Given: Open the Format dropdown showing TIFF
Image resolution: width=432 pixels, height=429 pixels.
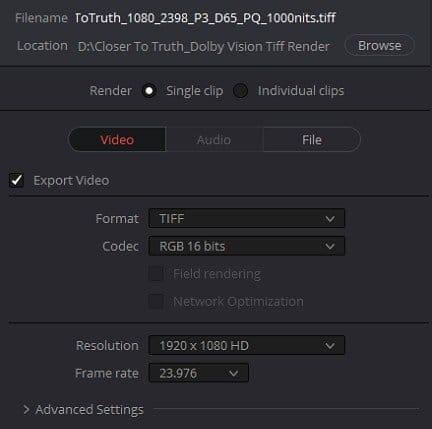Looking at the screenshot, I should coord(247,219).
